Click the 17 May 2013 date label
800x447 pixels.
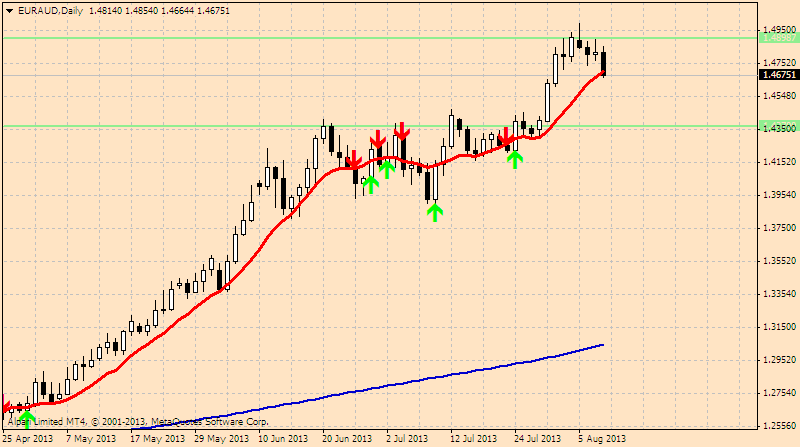158,439
